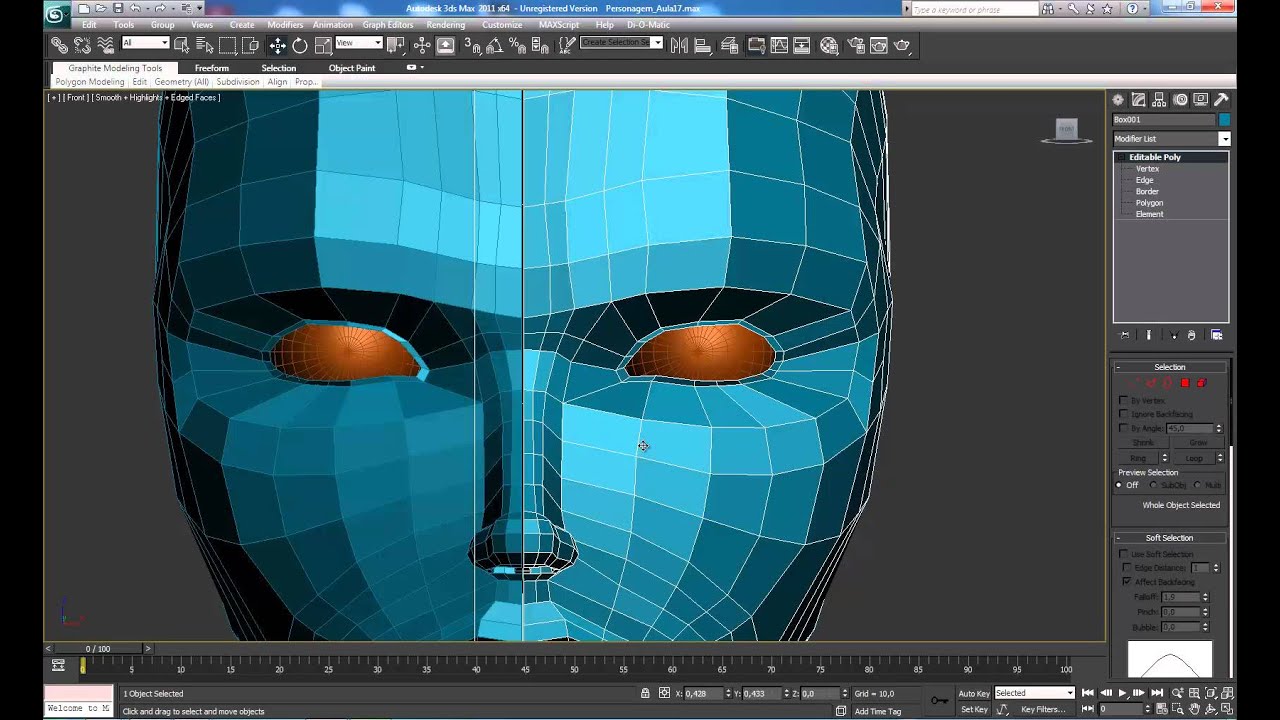The image size is (1280, 720).
Task: Open the Material Editor from the toolbar
Action: pyautogui.click(x=829, y=45)
